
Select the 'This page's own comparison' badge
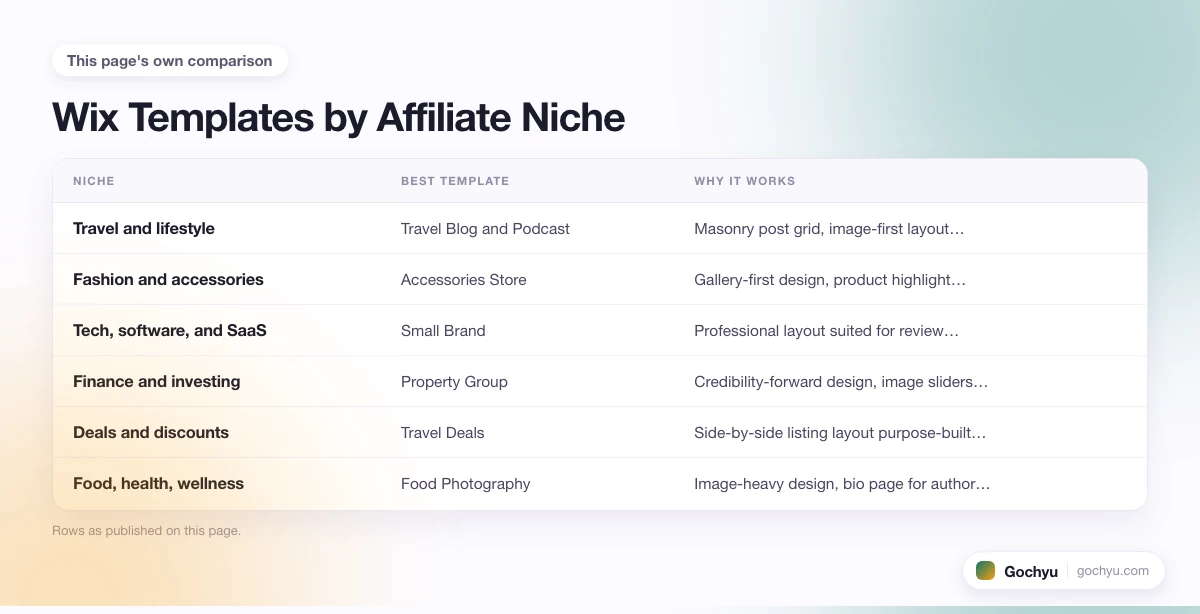pos(170,61)
